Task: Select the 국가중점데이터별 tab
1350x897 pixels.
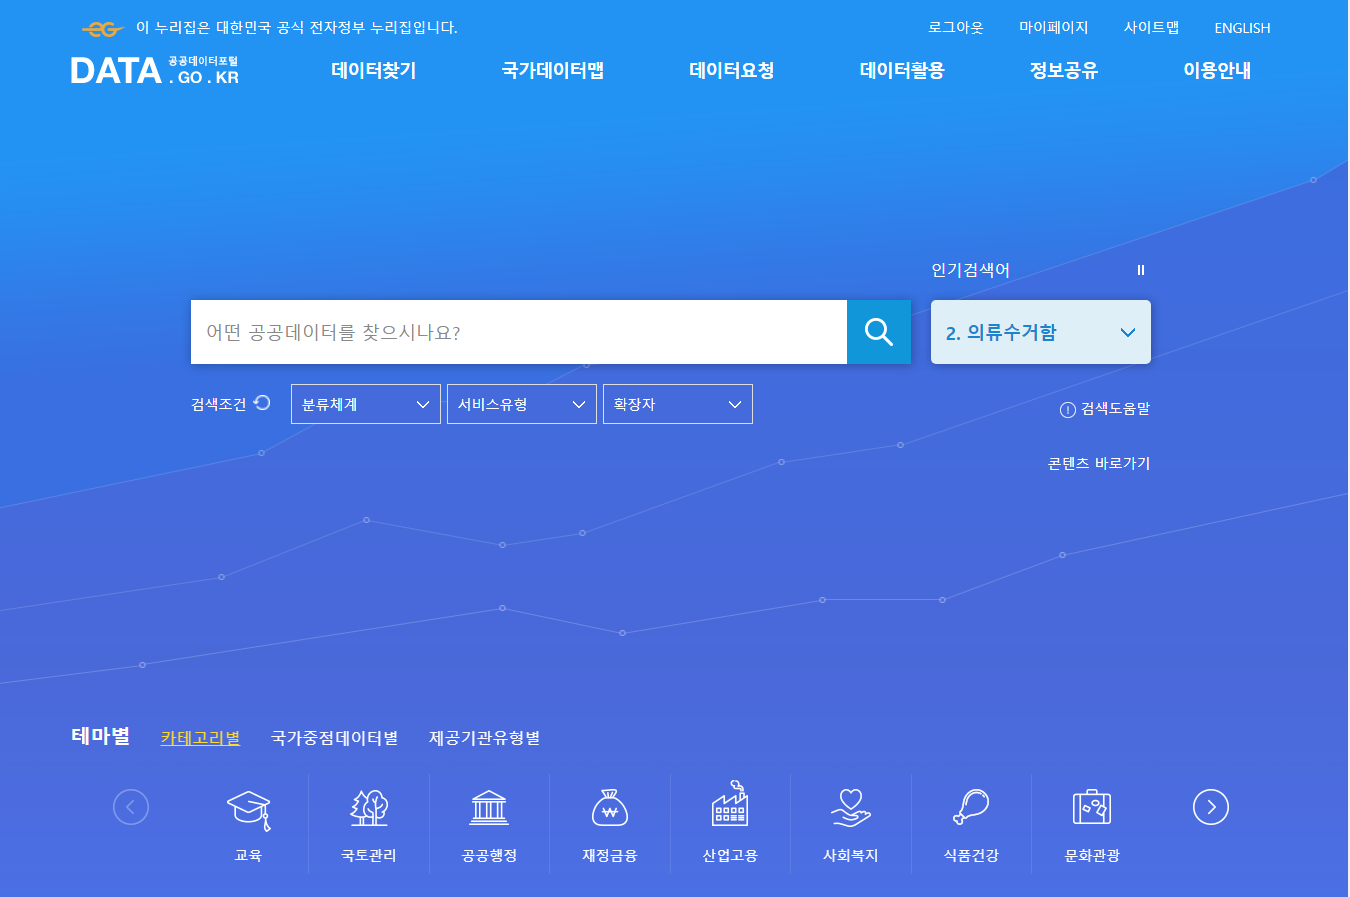Action: [335, 738]
